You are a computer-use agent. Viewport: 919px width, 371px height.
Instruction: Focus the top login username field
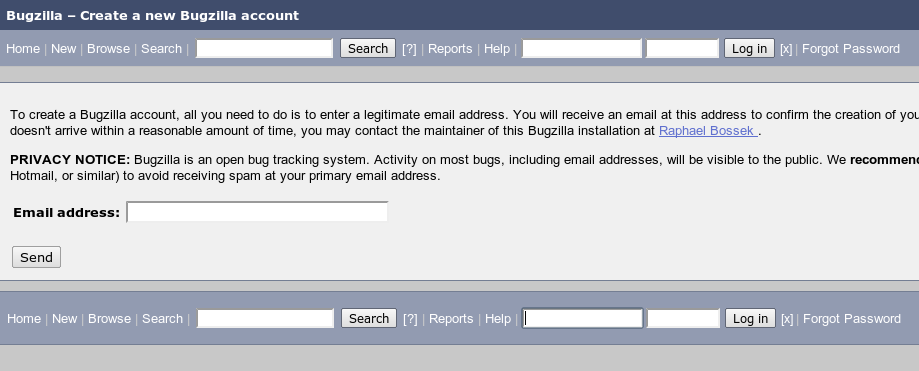click(x=581, y=48)
